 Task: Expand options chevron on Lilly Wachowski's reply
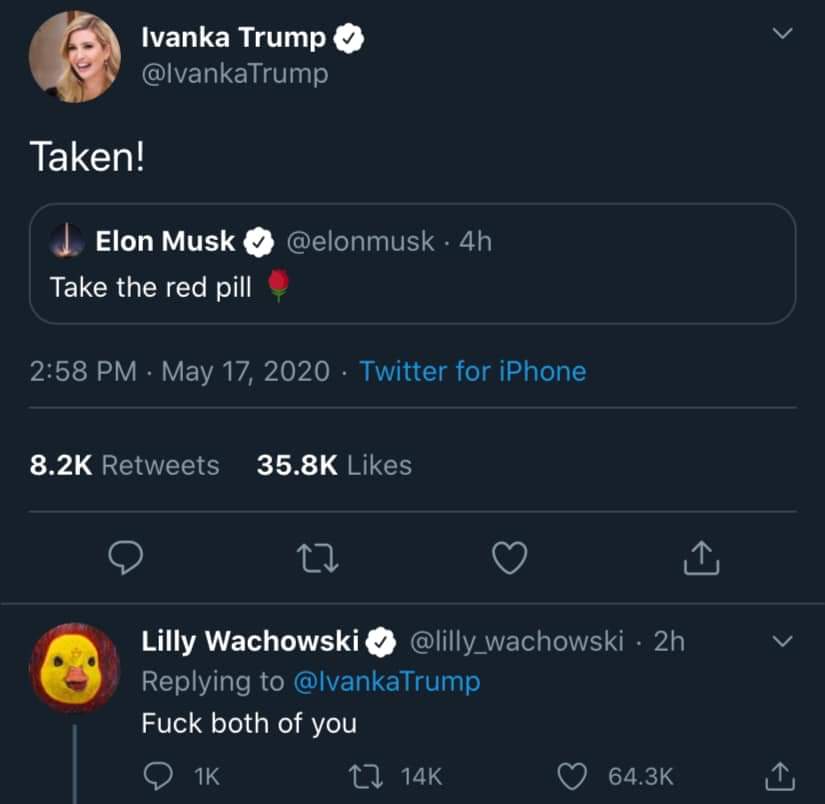[784, 640]
